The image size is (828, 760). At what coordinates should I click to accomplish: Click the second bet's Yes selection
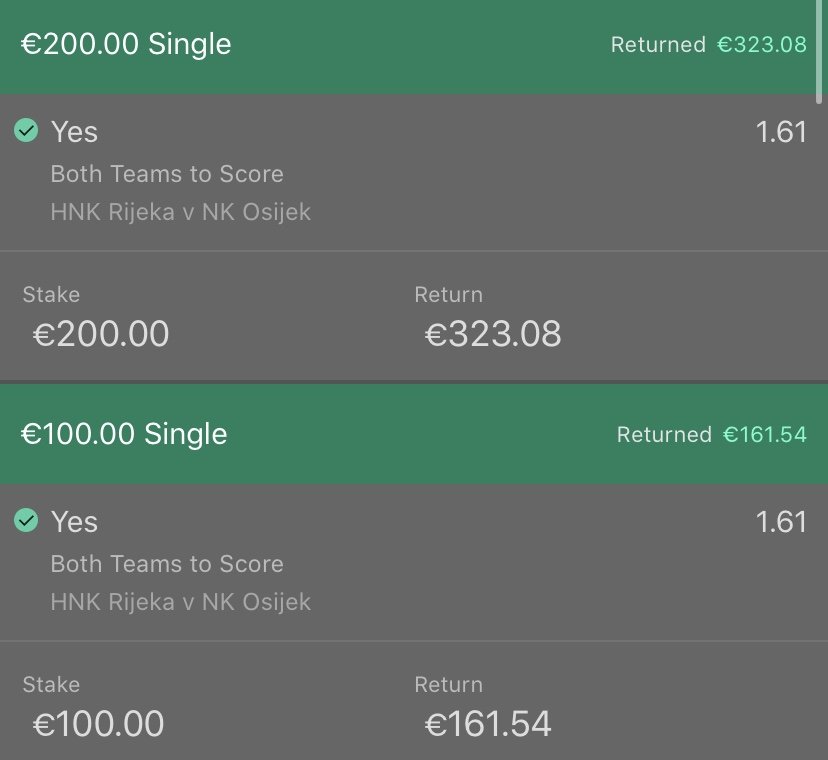[74, 522]
